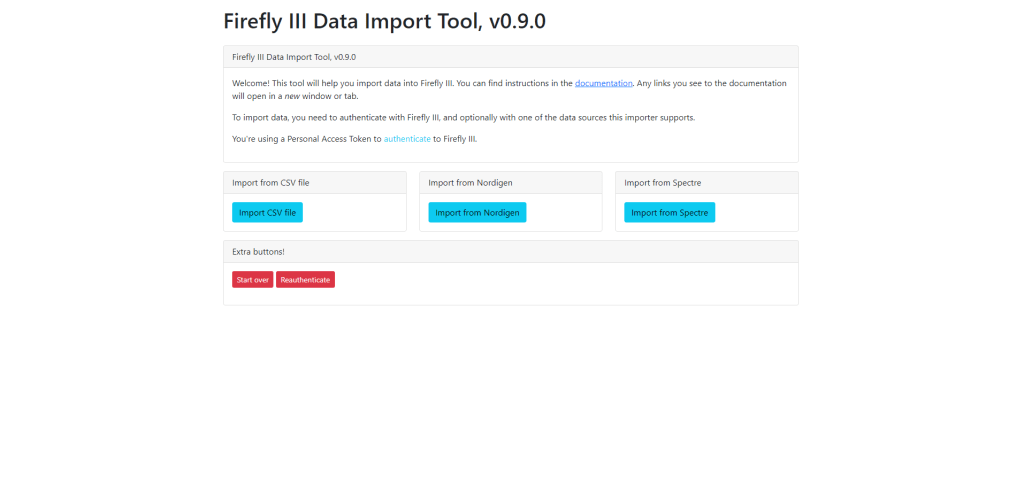The width and height of the screenshot is (1024, 499).
Task: Hit the red Start over button
Action: [x=252, y=280]
